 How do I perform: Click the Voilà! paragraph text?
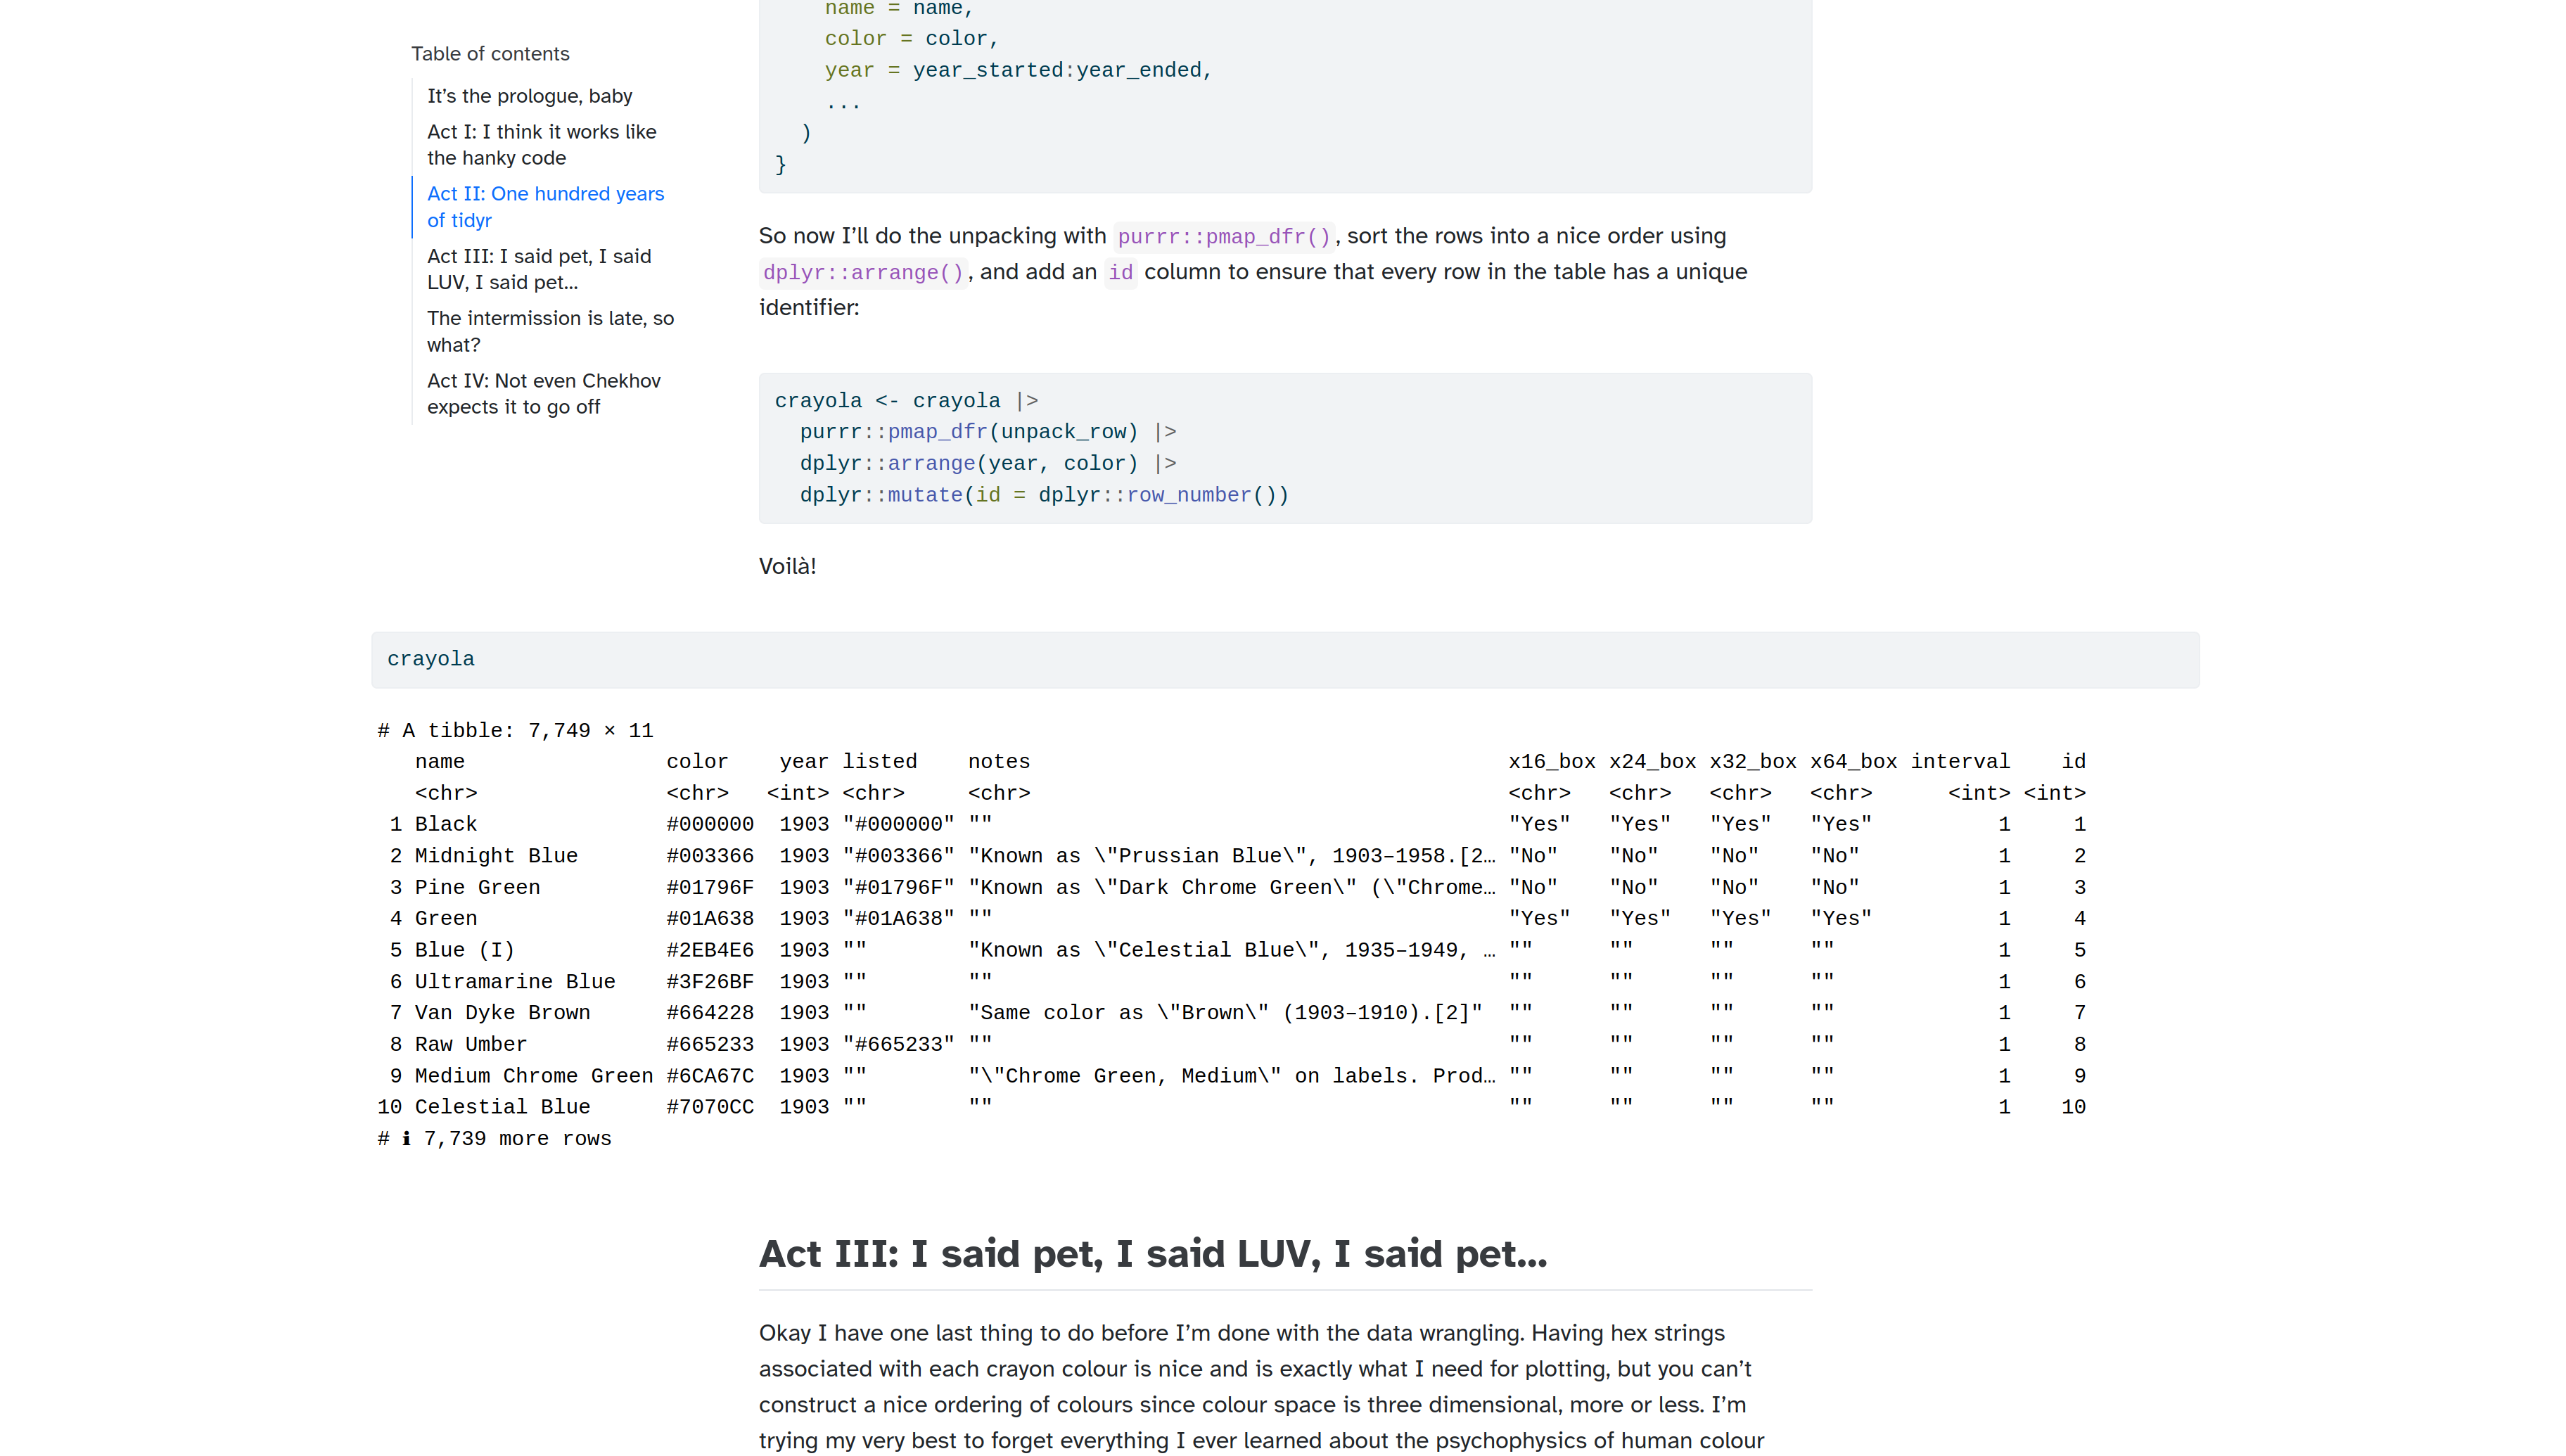pyautogui.click(x=787, y=567)
